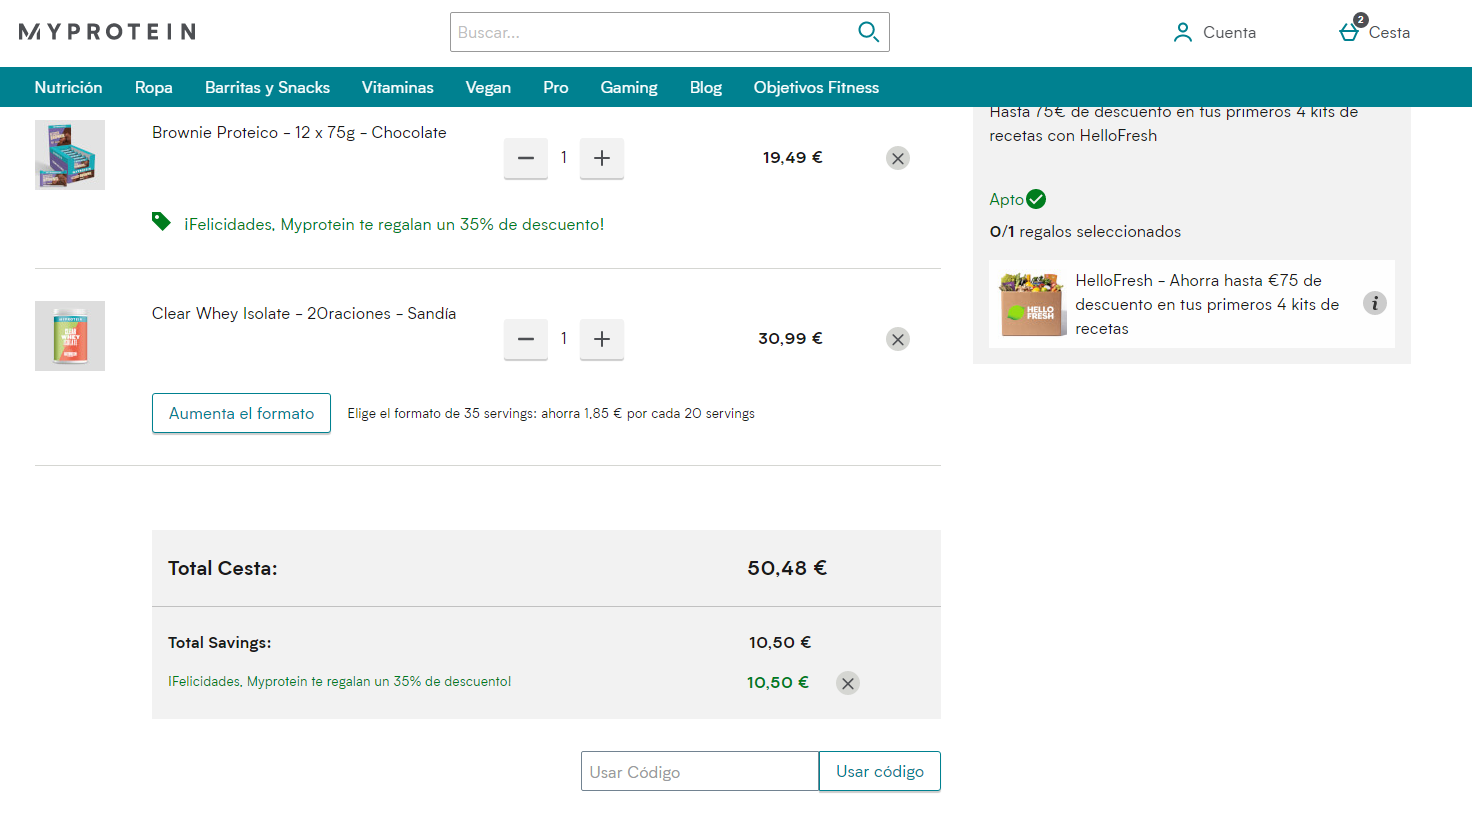This screenshot has width=1472, height=822.
Task: Click the Apto green checkmark
Action: [1036, 199]
